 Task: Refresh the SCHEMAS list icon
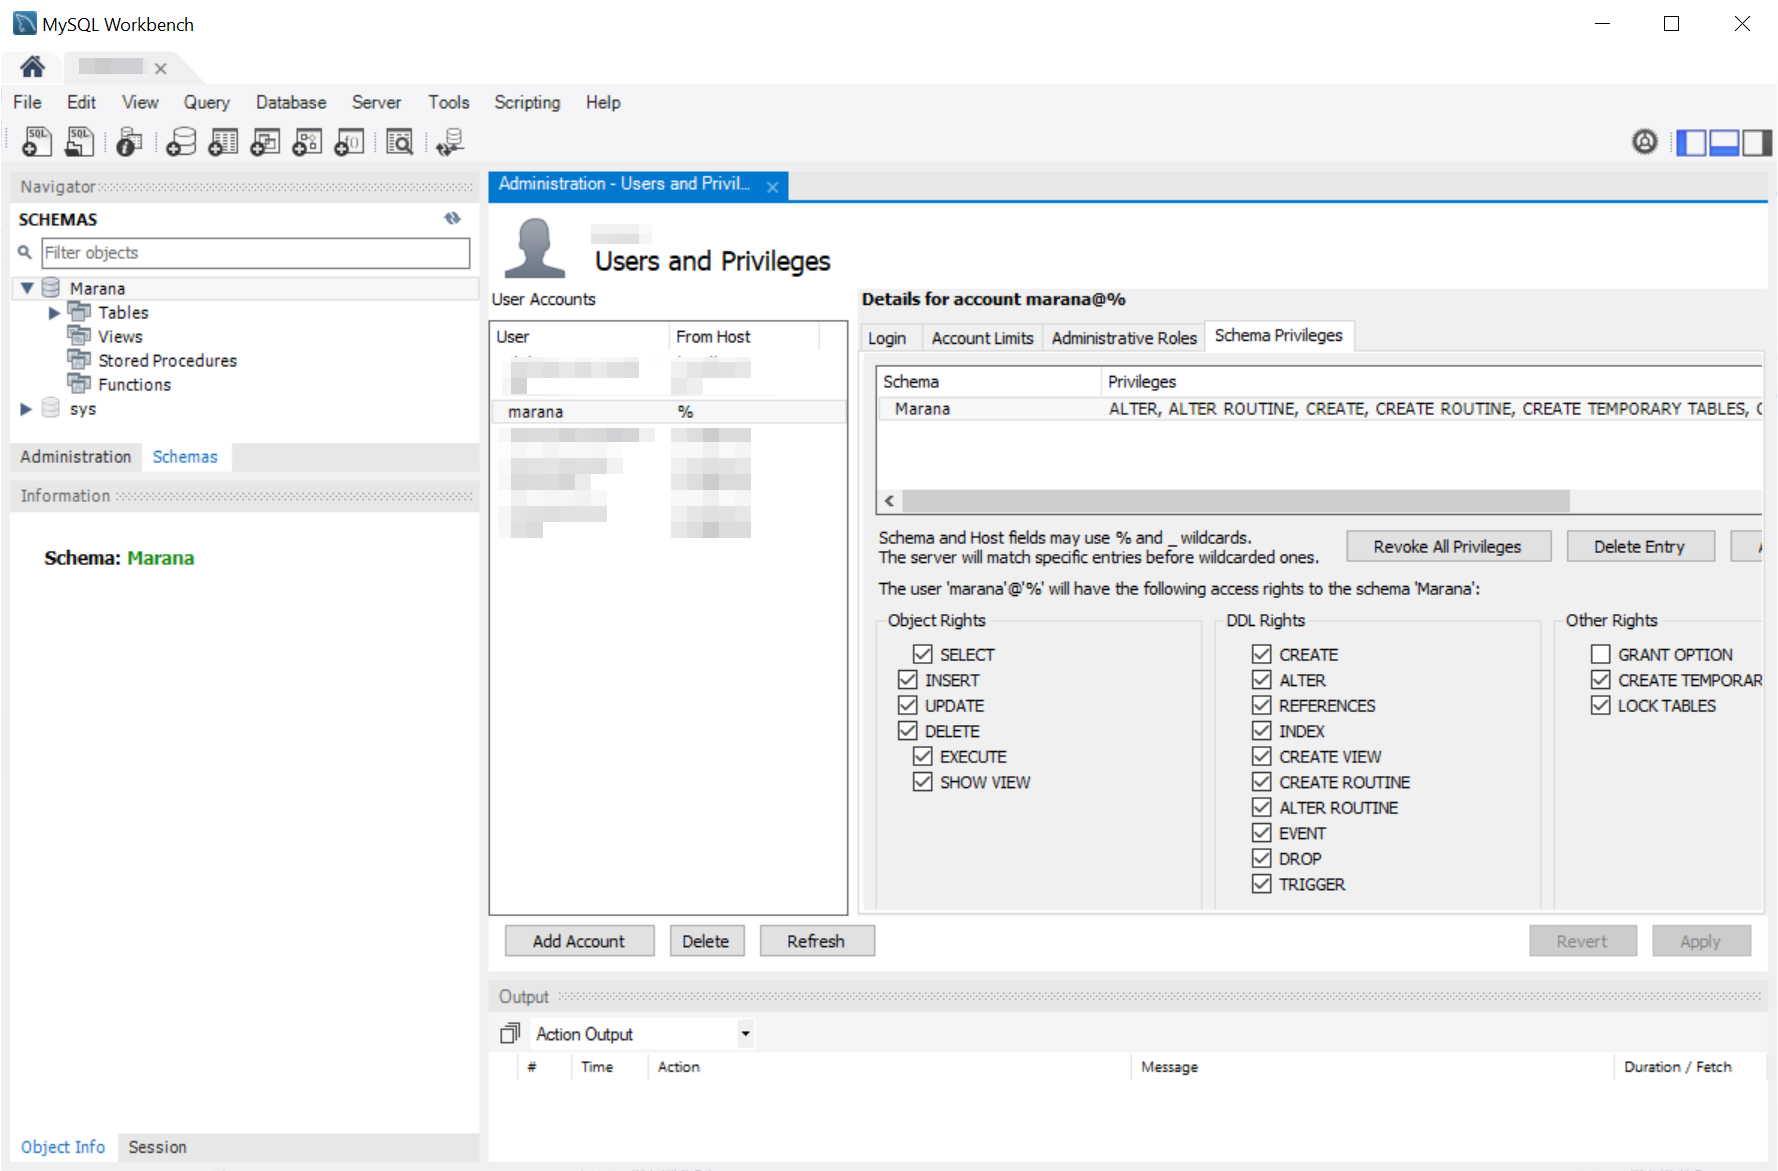453,218
